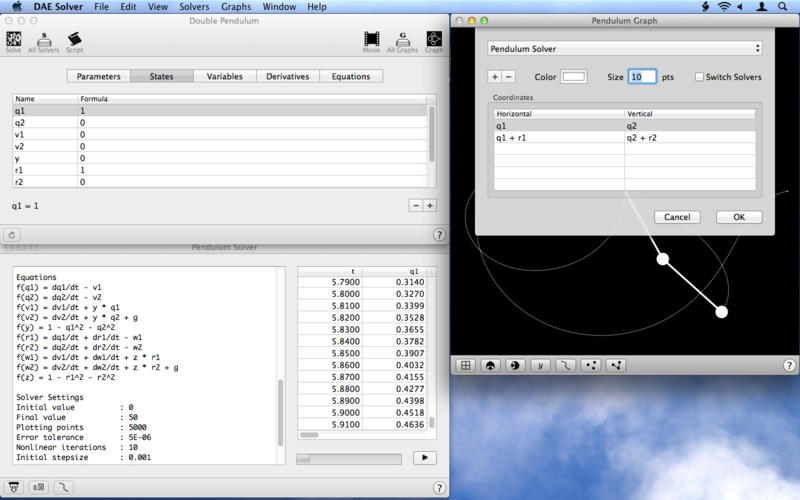The width and height of the screenshot is (800, 500).
Task: Remove a state with the minus button
Action: [x=416, y=205]
